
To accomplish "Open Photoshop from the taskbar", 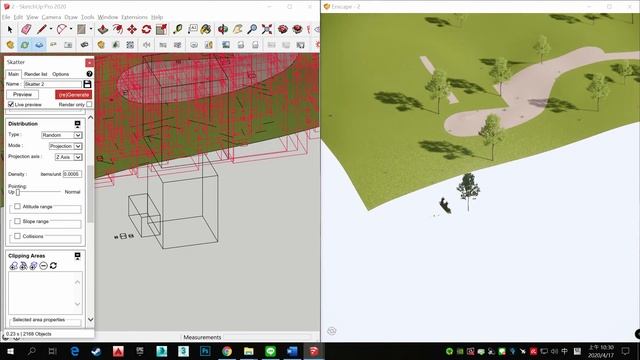I will [205, 351].
